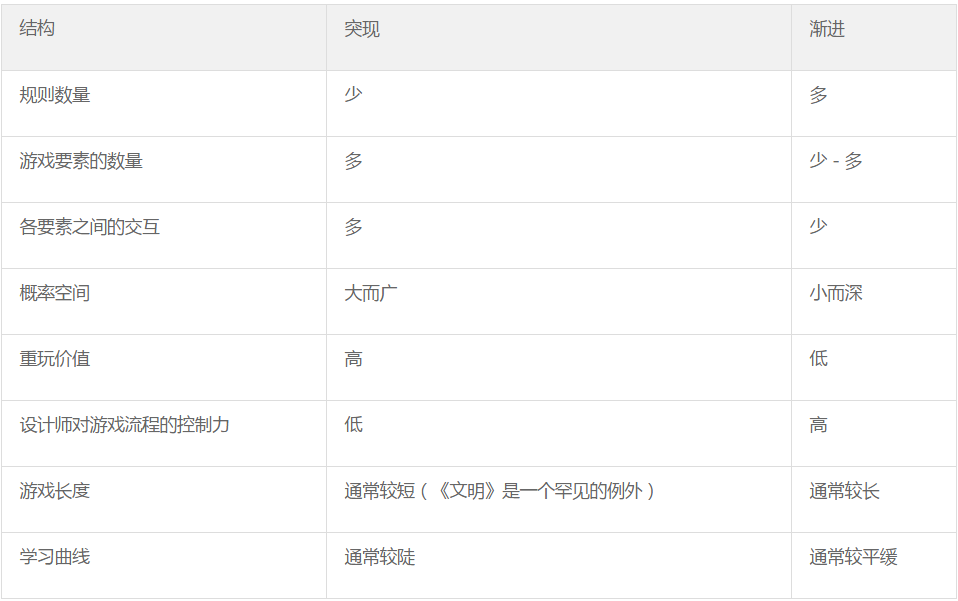Click the 通常较陡 cell
Viewport: 958px width, 601px height.
pos(558,565)
